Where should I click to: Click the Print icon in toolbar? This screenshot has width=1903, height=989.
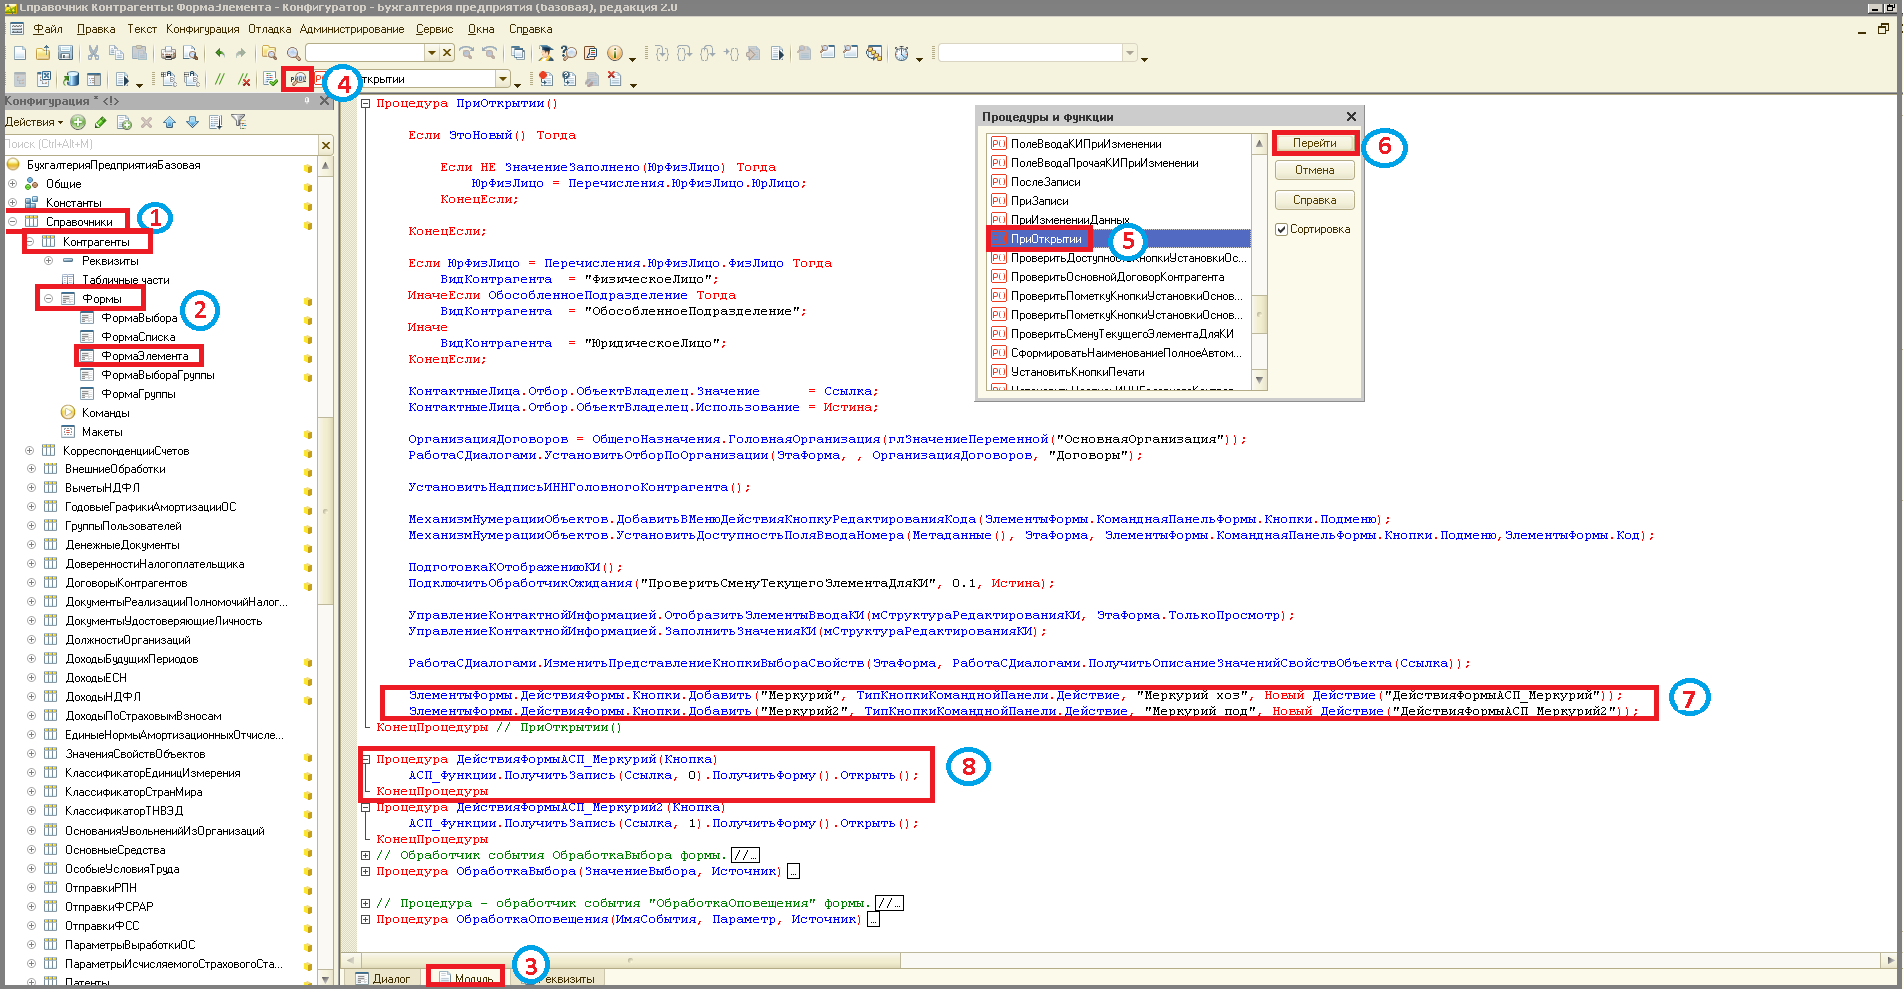click(x=168, y=53)
